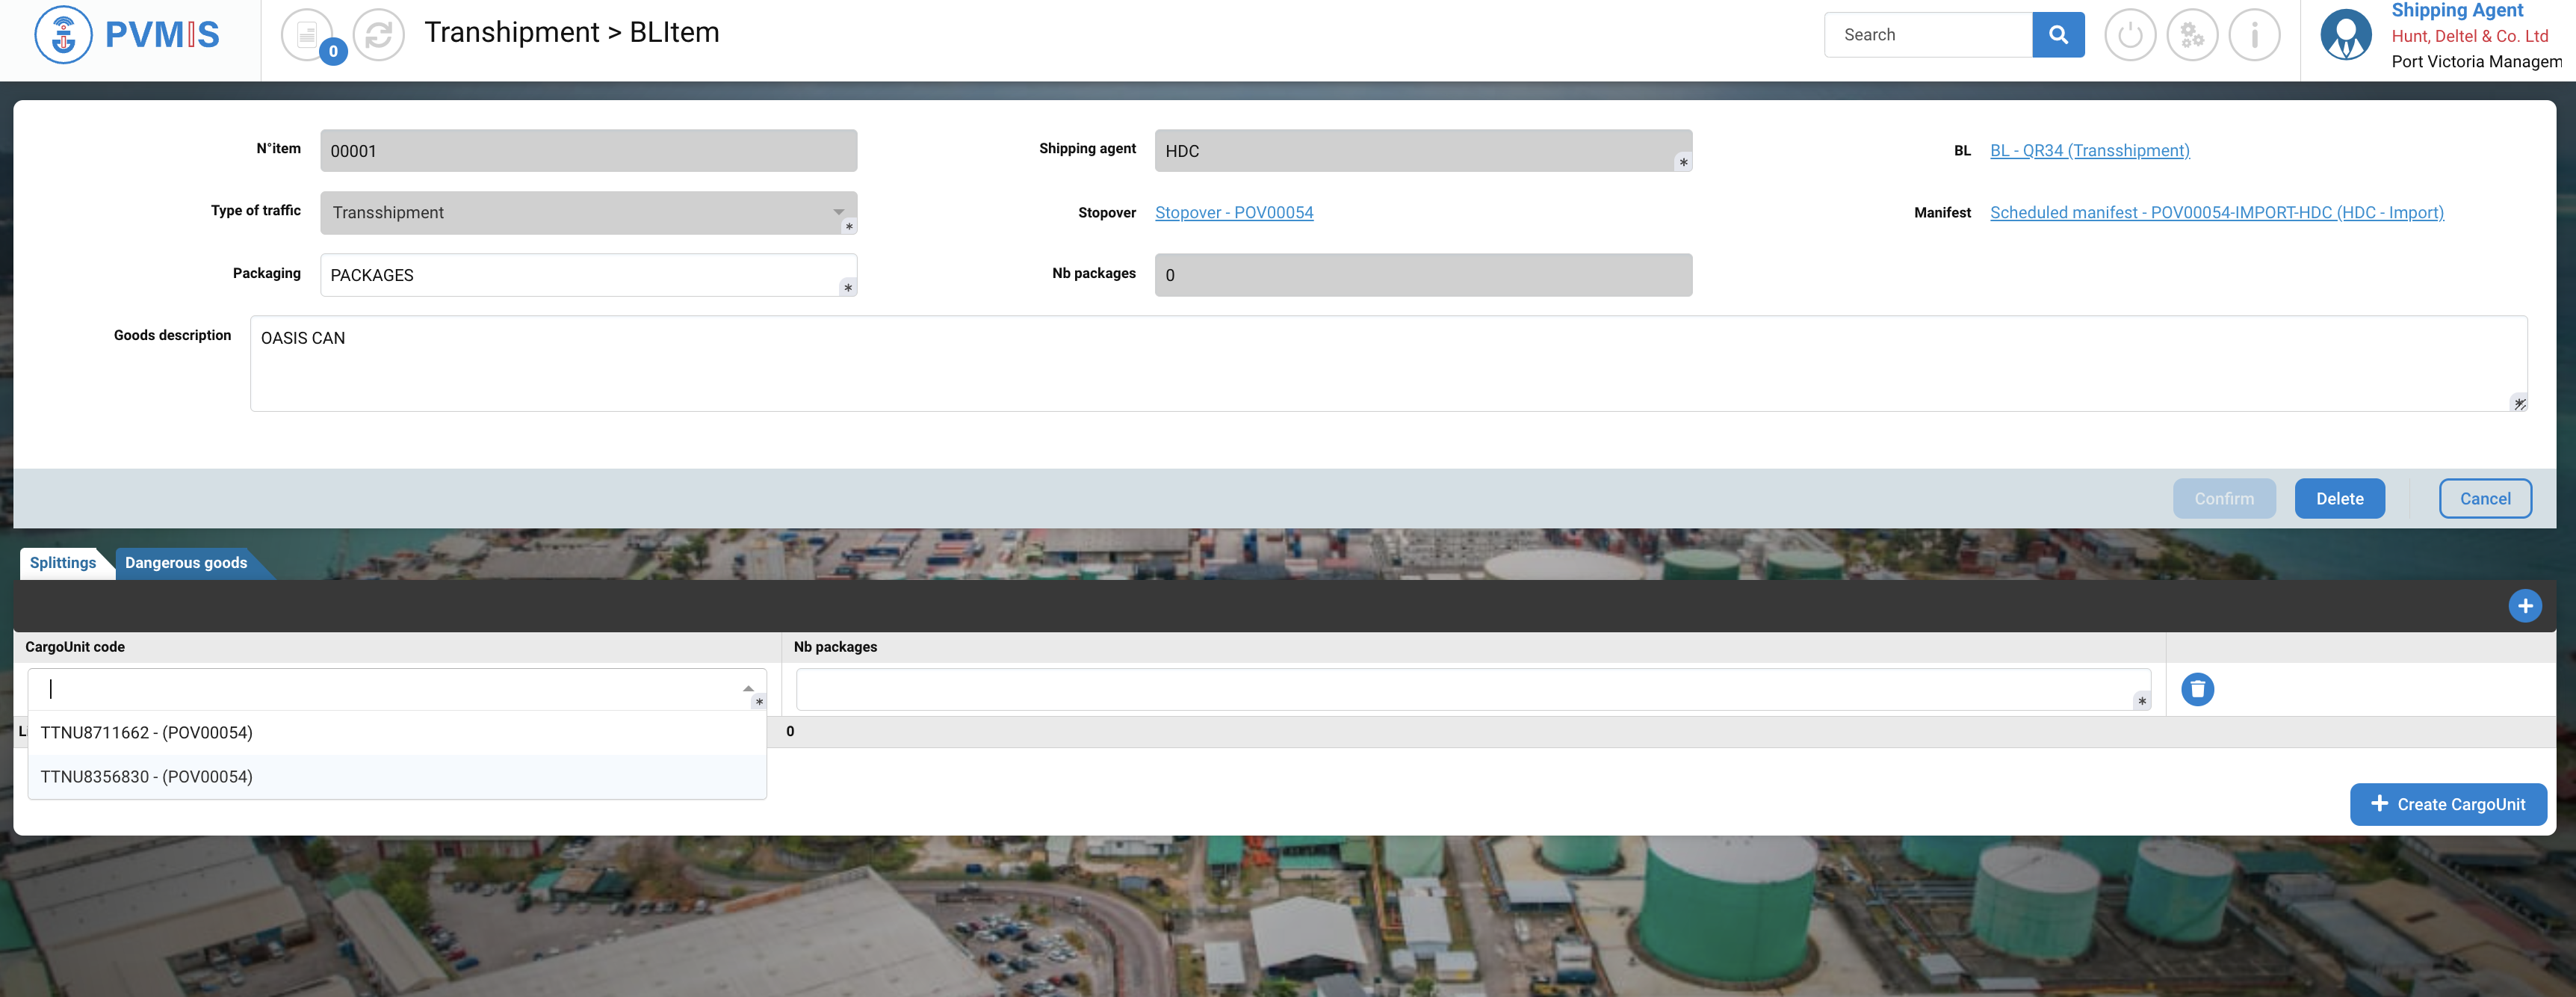2576x997 pixels.
Task: Select the Splittings tab
Action: (x=62, y=563)
